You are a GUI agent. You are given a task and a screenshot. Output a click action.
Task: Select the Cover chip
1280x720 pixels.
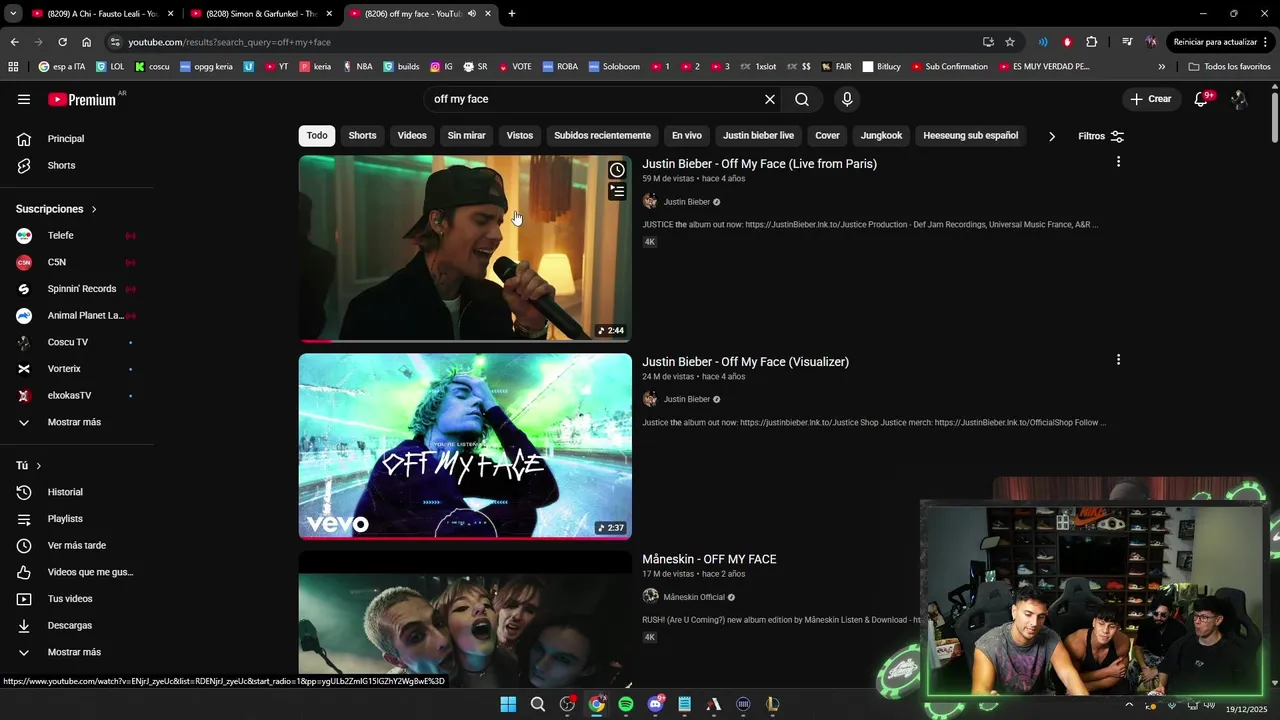pyautogui.click(x=827, y=135)
